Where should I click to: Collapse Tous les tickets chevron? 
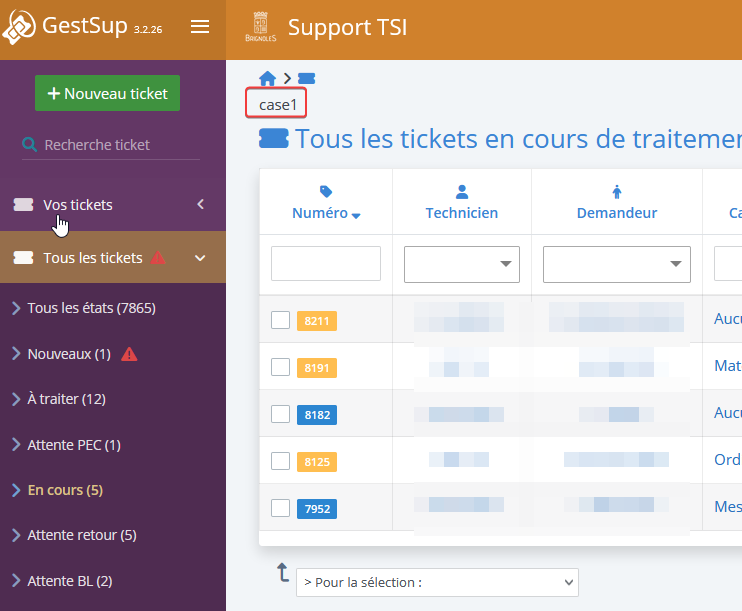coord(200,258)
